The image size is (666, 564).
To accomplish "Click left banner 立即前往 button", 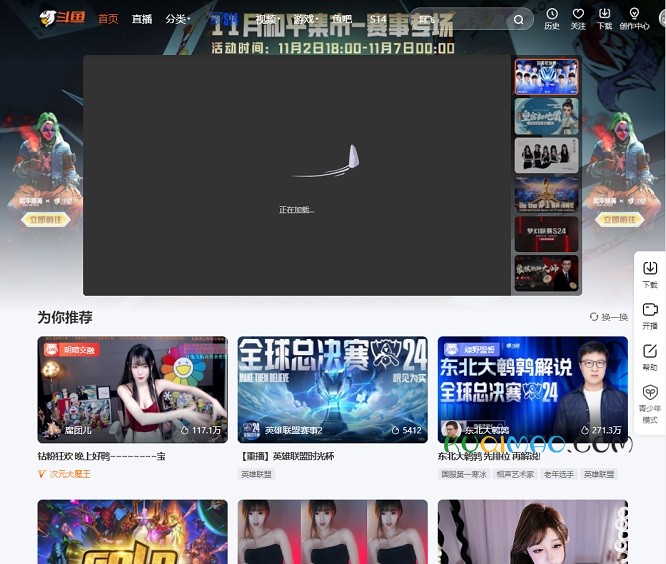I will 45,220.
